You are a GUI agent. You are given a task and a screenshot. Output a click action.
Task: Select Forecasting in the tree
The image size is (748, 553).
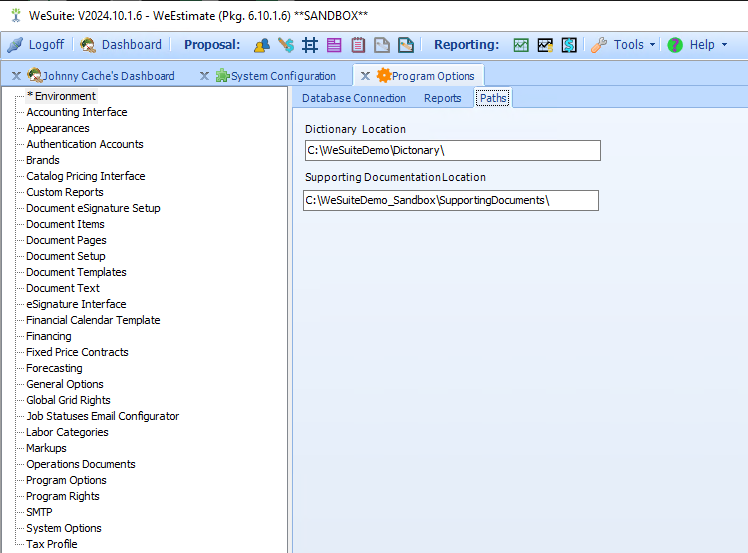coord(54,368)
